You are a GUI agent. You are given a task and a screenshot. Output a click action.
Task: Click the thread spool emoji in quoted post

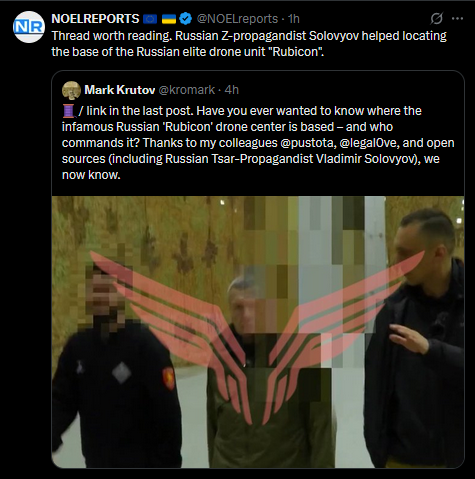68,111
